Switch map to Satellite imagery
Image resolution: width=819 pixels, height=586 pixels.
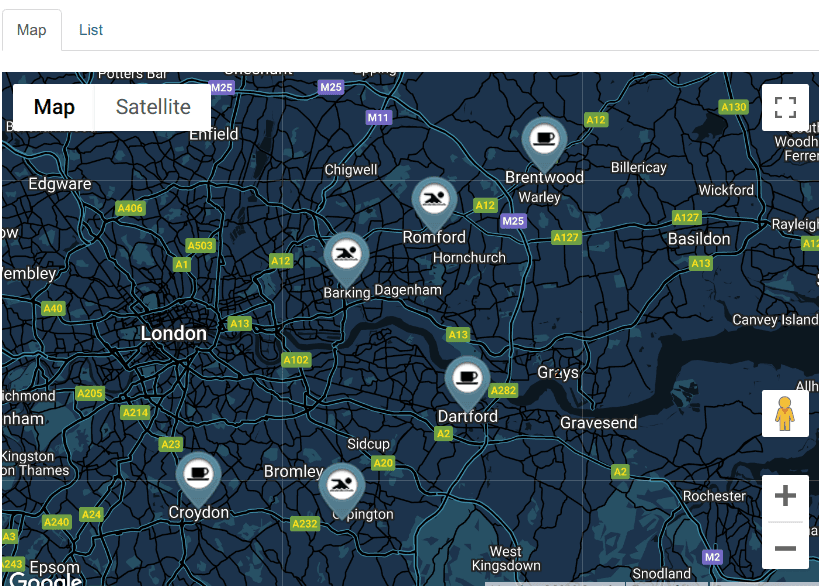153,107
